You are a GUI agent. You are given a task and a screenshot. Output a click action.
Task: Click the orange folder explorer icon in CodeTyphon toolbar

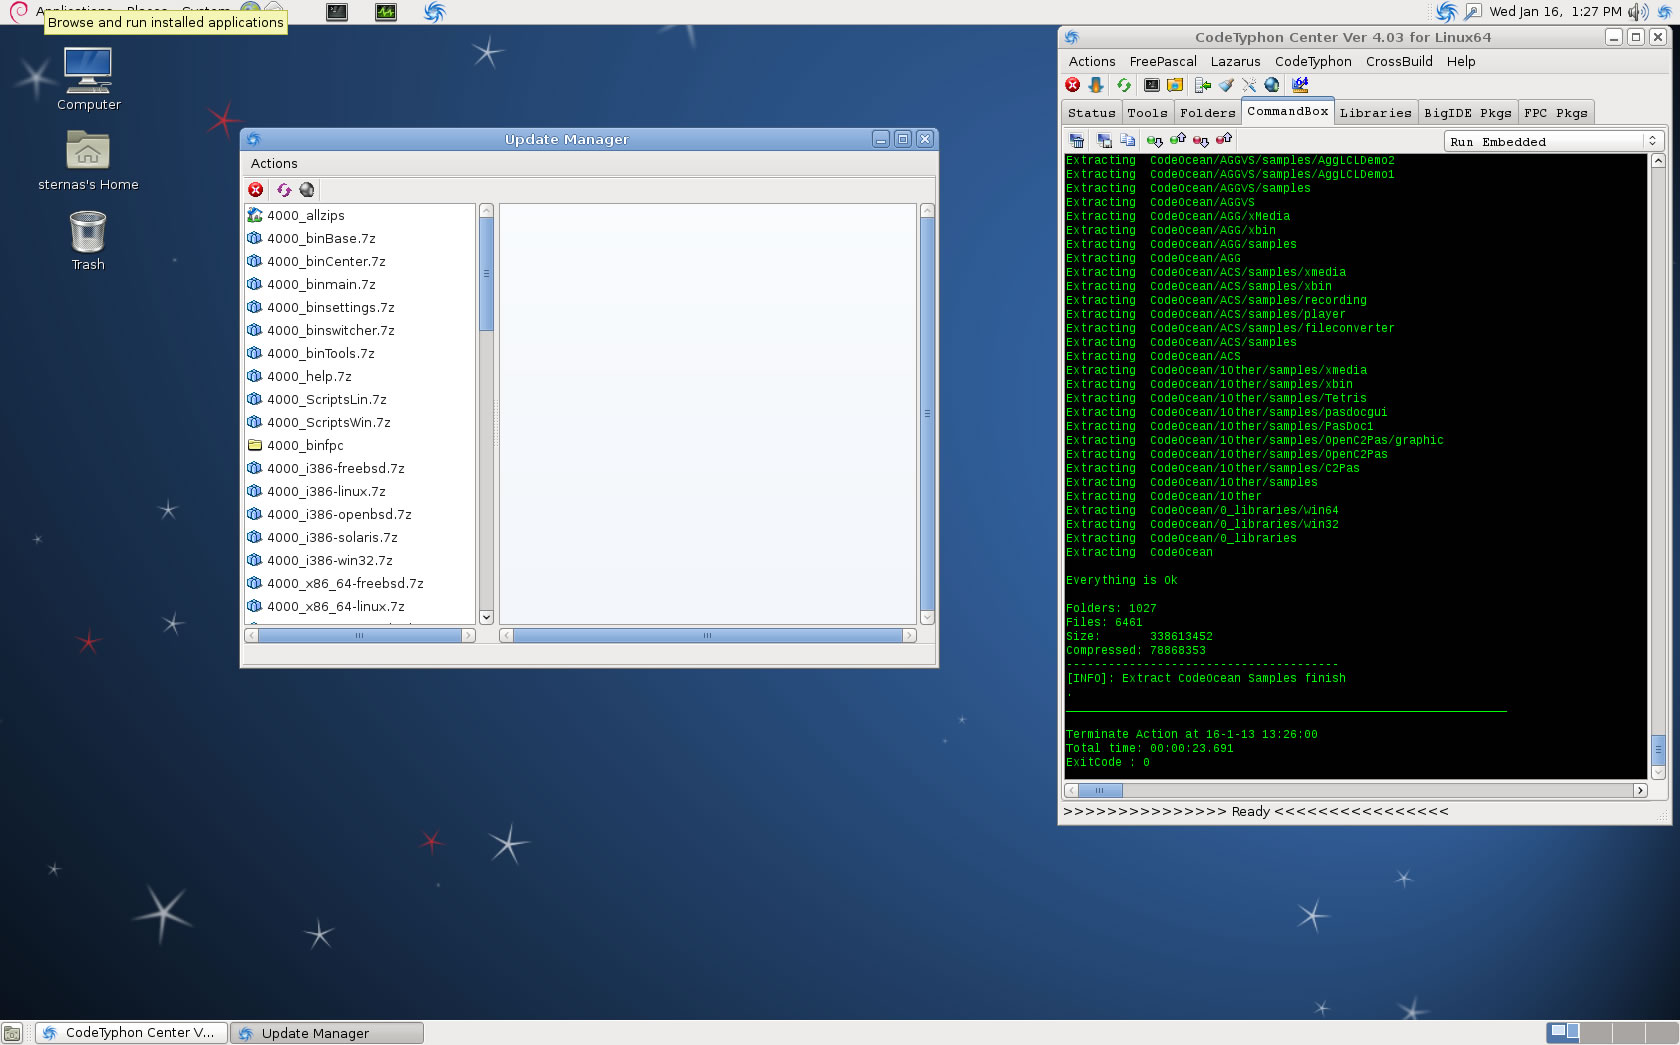click(x=1175, y=85)
